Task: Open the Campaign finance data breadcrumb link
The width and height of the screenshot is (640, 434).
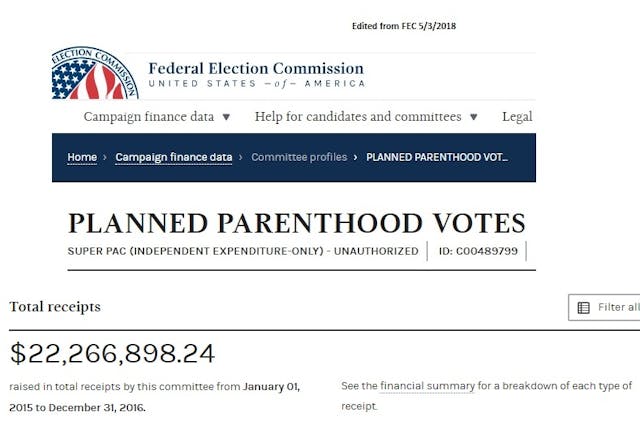Action: click(173, 158)
